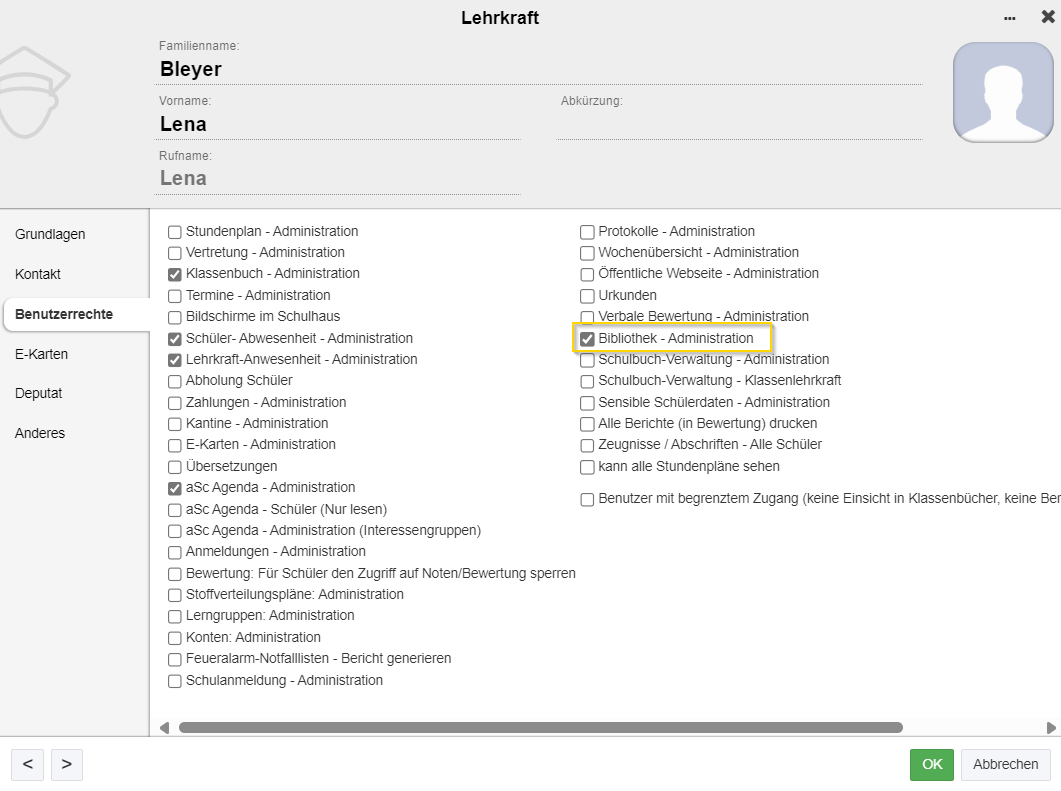1061x791 pixels.
Task: Enable Konten: Administration
Action: point(175,638)
